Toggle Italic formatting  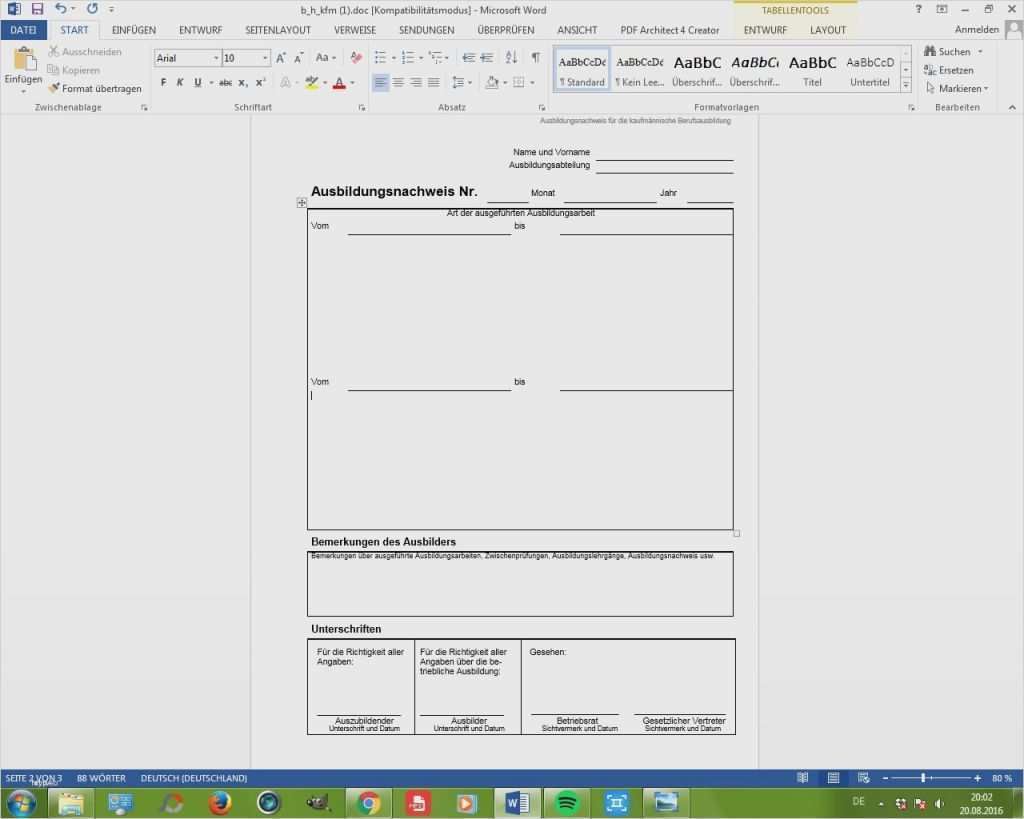click(x=179, y=81)
